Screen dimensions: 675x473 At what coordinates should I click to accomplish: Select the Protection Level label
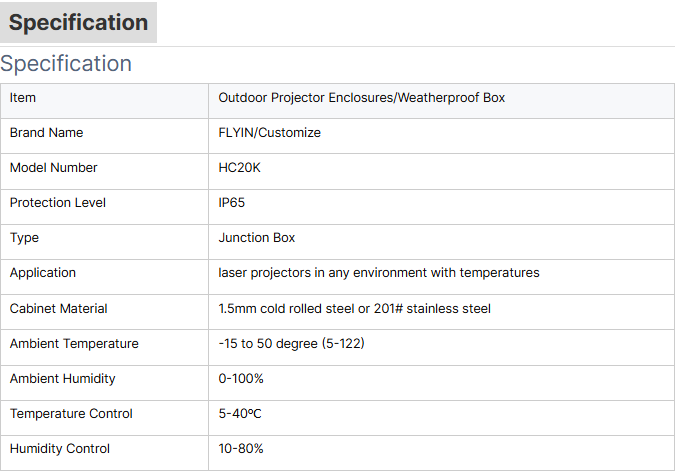[x=58, y=203]
